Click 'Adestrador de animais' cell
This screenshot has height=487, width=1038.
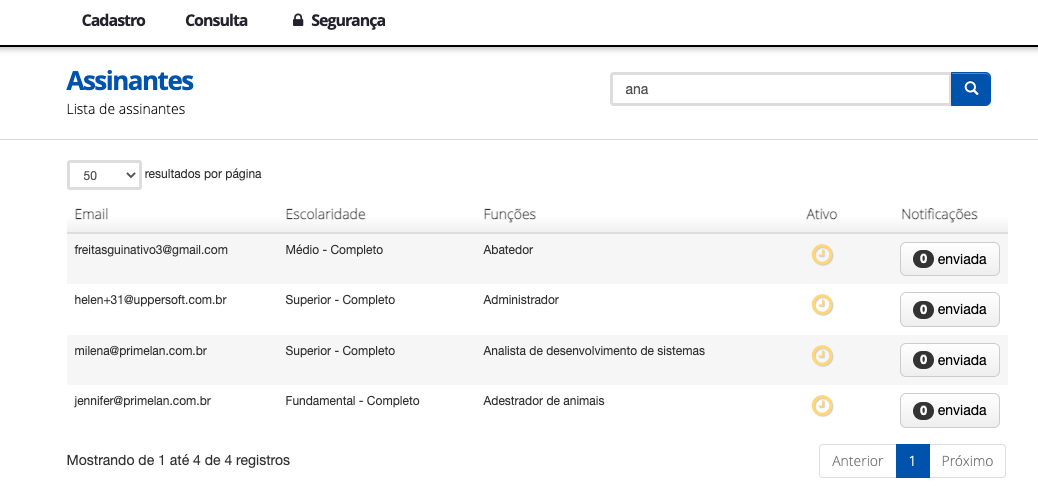click(x=543, y=401)
